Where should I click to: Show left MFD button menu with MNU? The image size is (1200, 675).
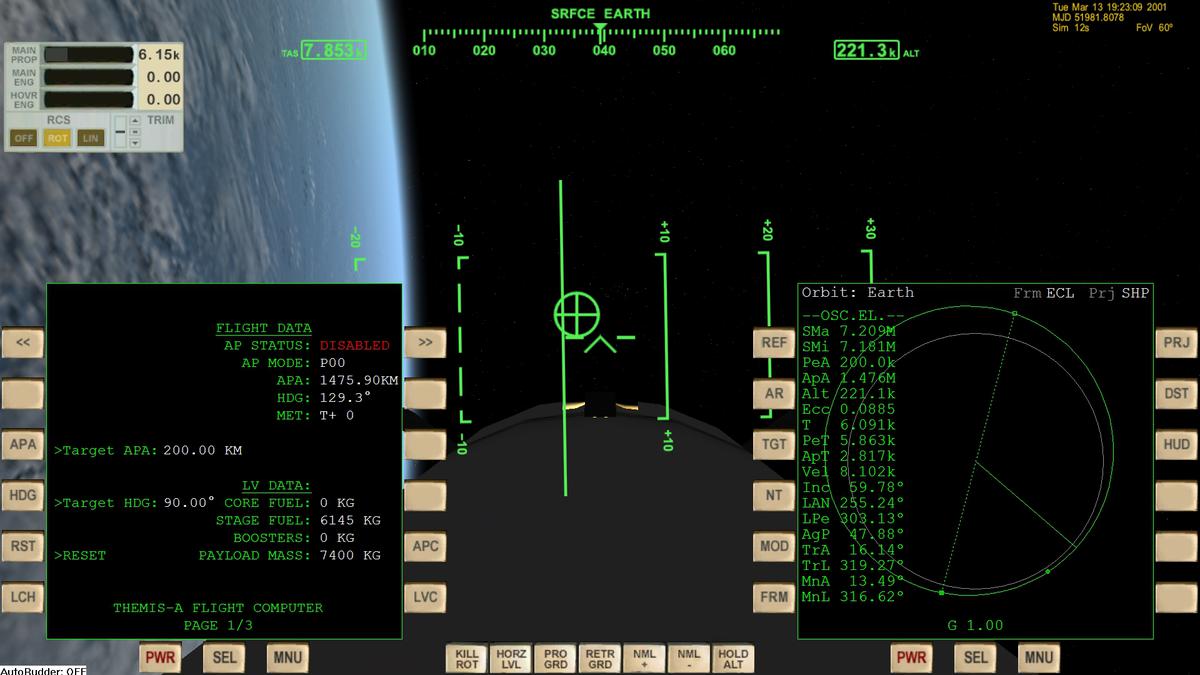click(x=287, y=658)
